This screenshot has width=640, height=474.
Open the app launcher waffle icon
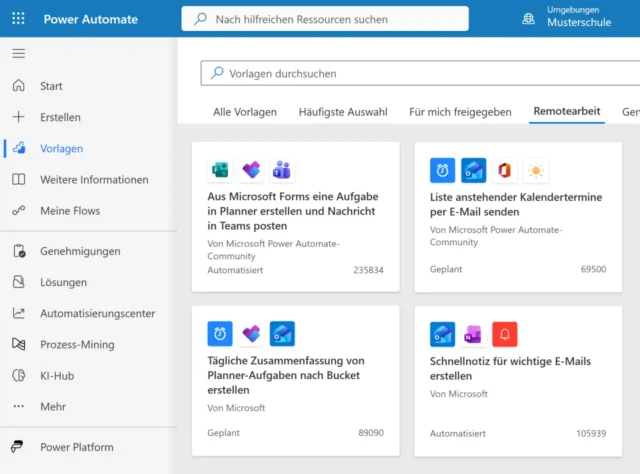tap(18, 19)
